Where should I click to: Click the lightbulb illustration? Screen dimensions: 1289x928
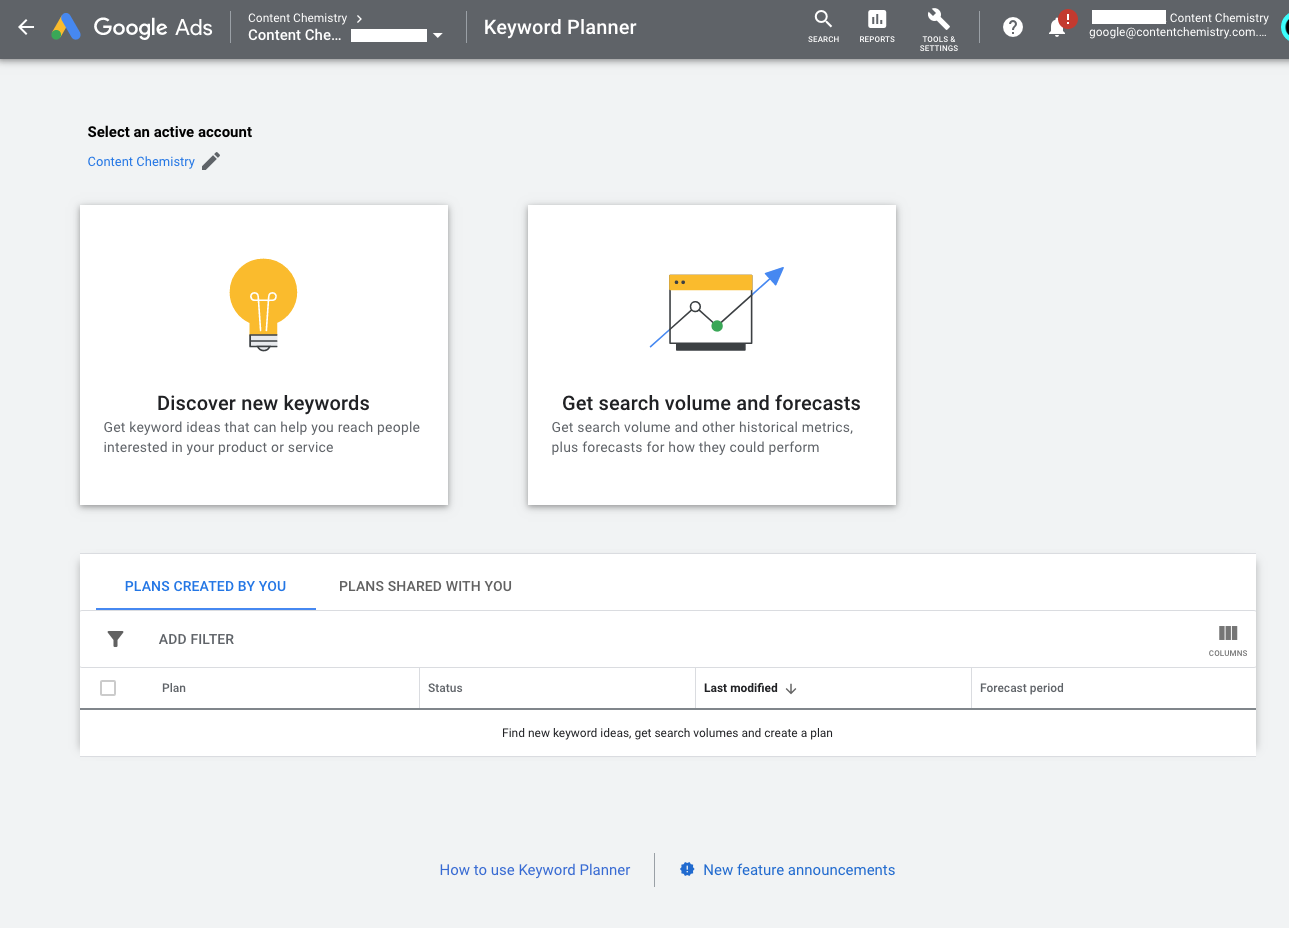[263, 305]
